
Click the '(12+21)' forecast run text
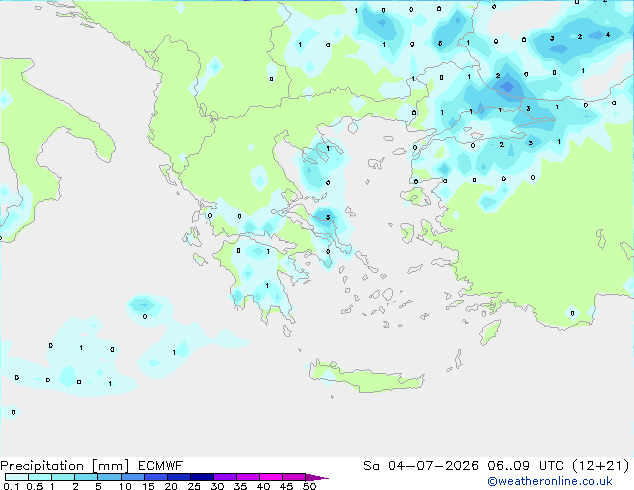(x=601, y=466)
